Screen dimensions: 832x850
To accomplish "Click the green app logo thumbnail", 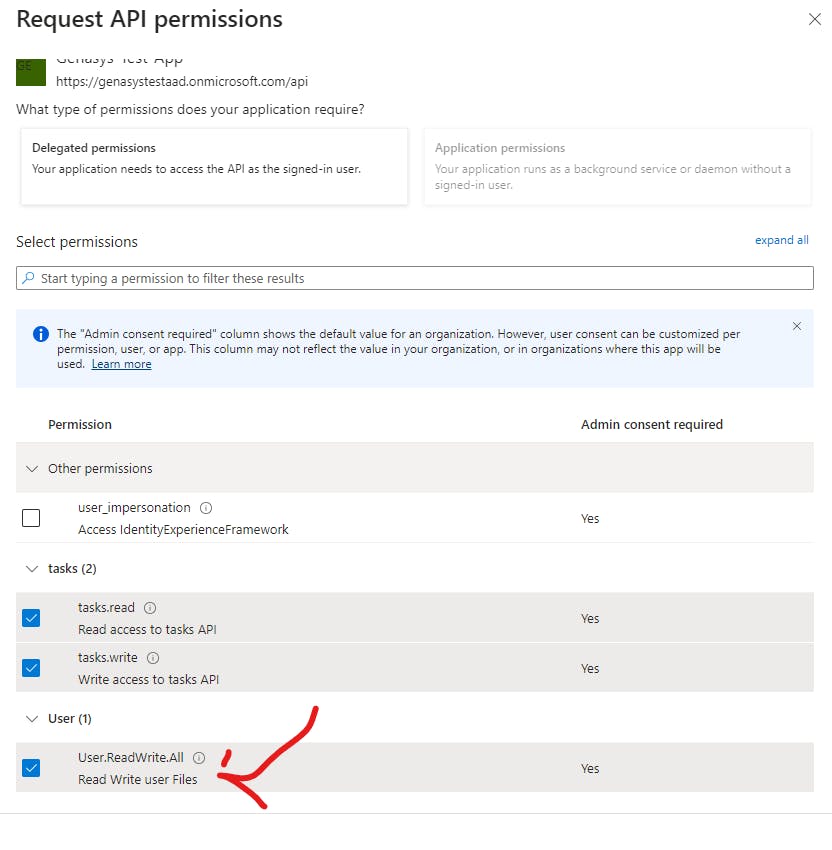I will (31, 72).
